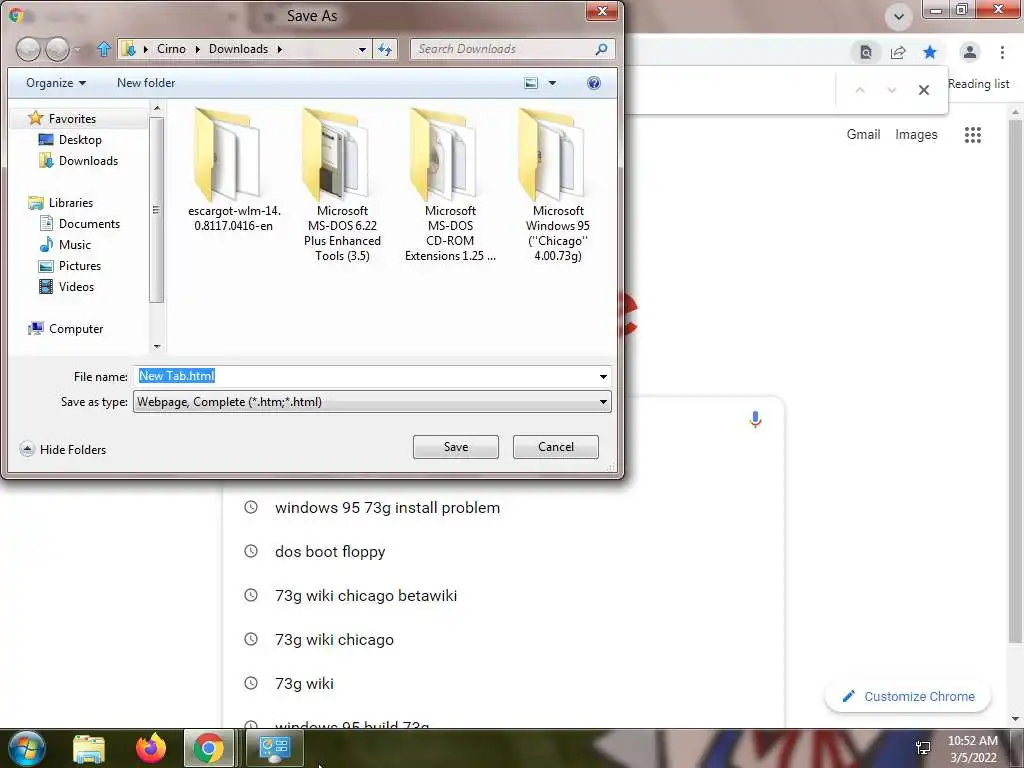This screenshot has height=768, width=1024.
Task: Expand the view options dropdown arrow
Action: tap(552, 83)
